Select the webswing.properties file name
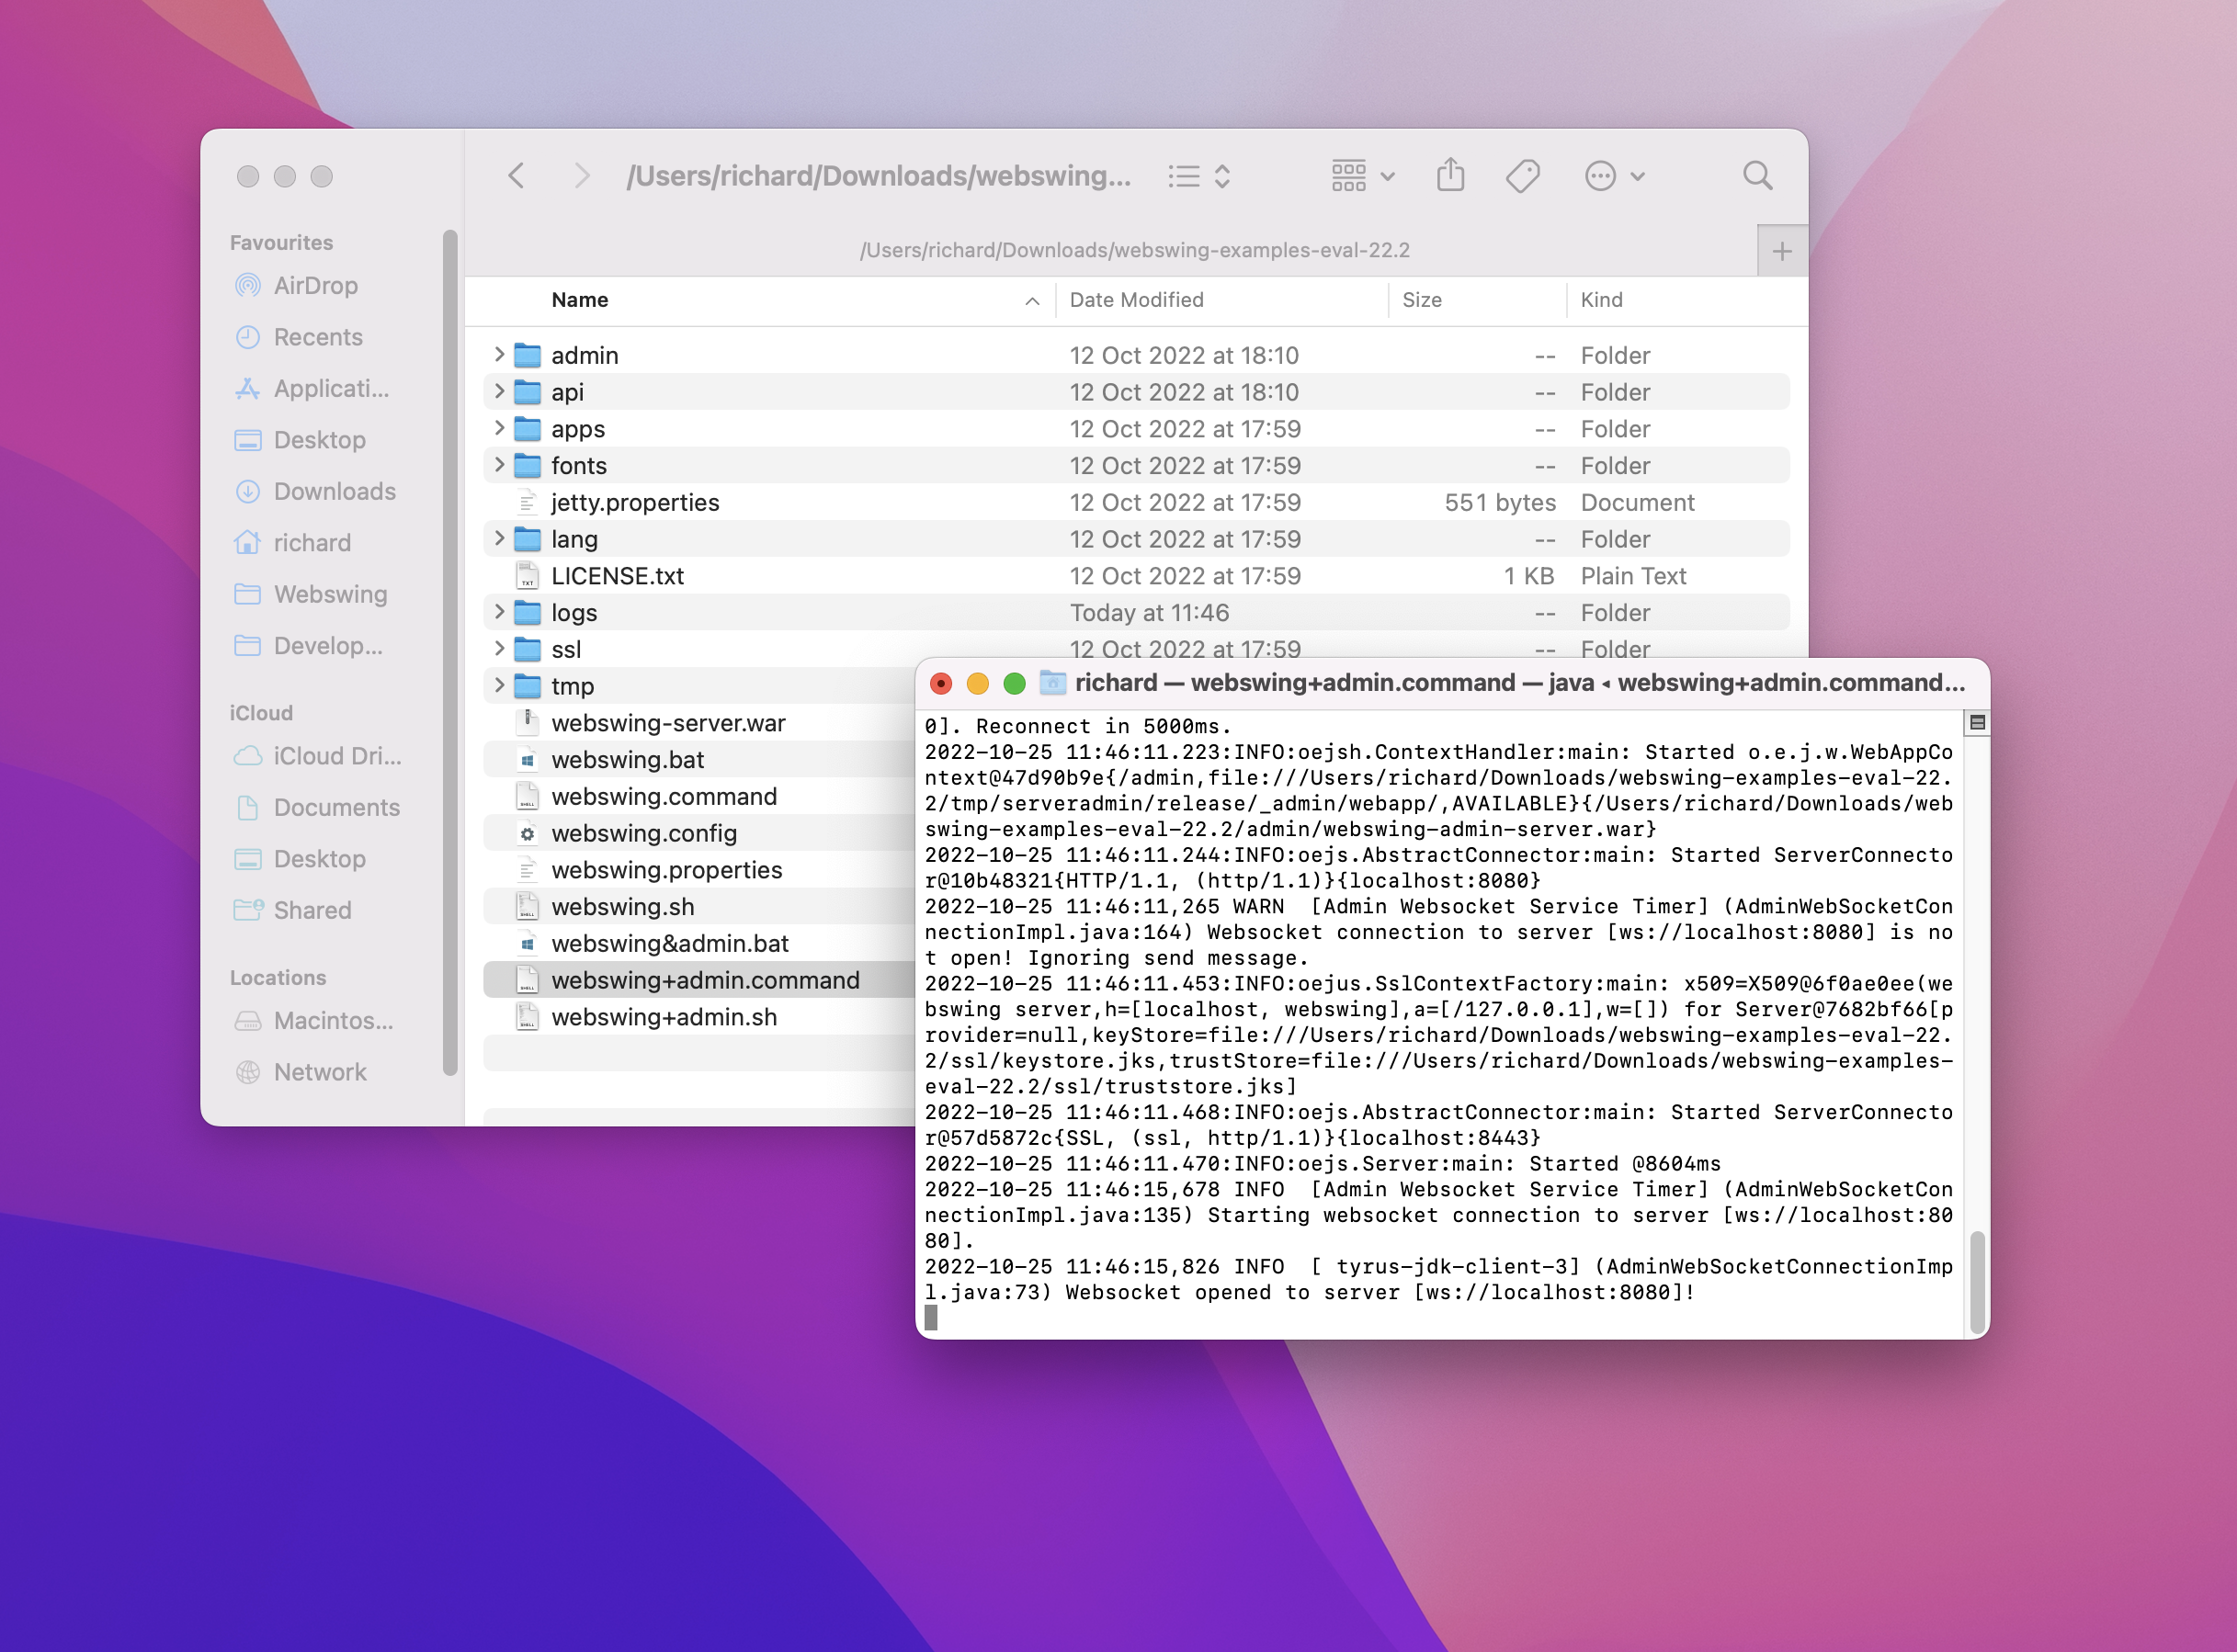2237x1652 pixels. 667,870
